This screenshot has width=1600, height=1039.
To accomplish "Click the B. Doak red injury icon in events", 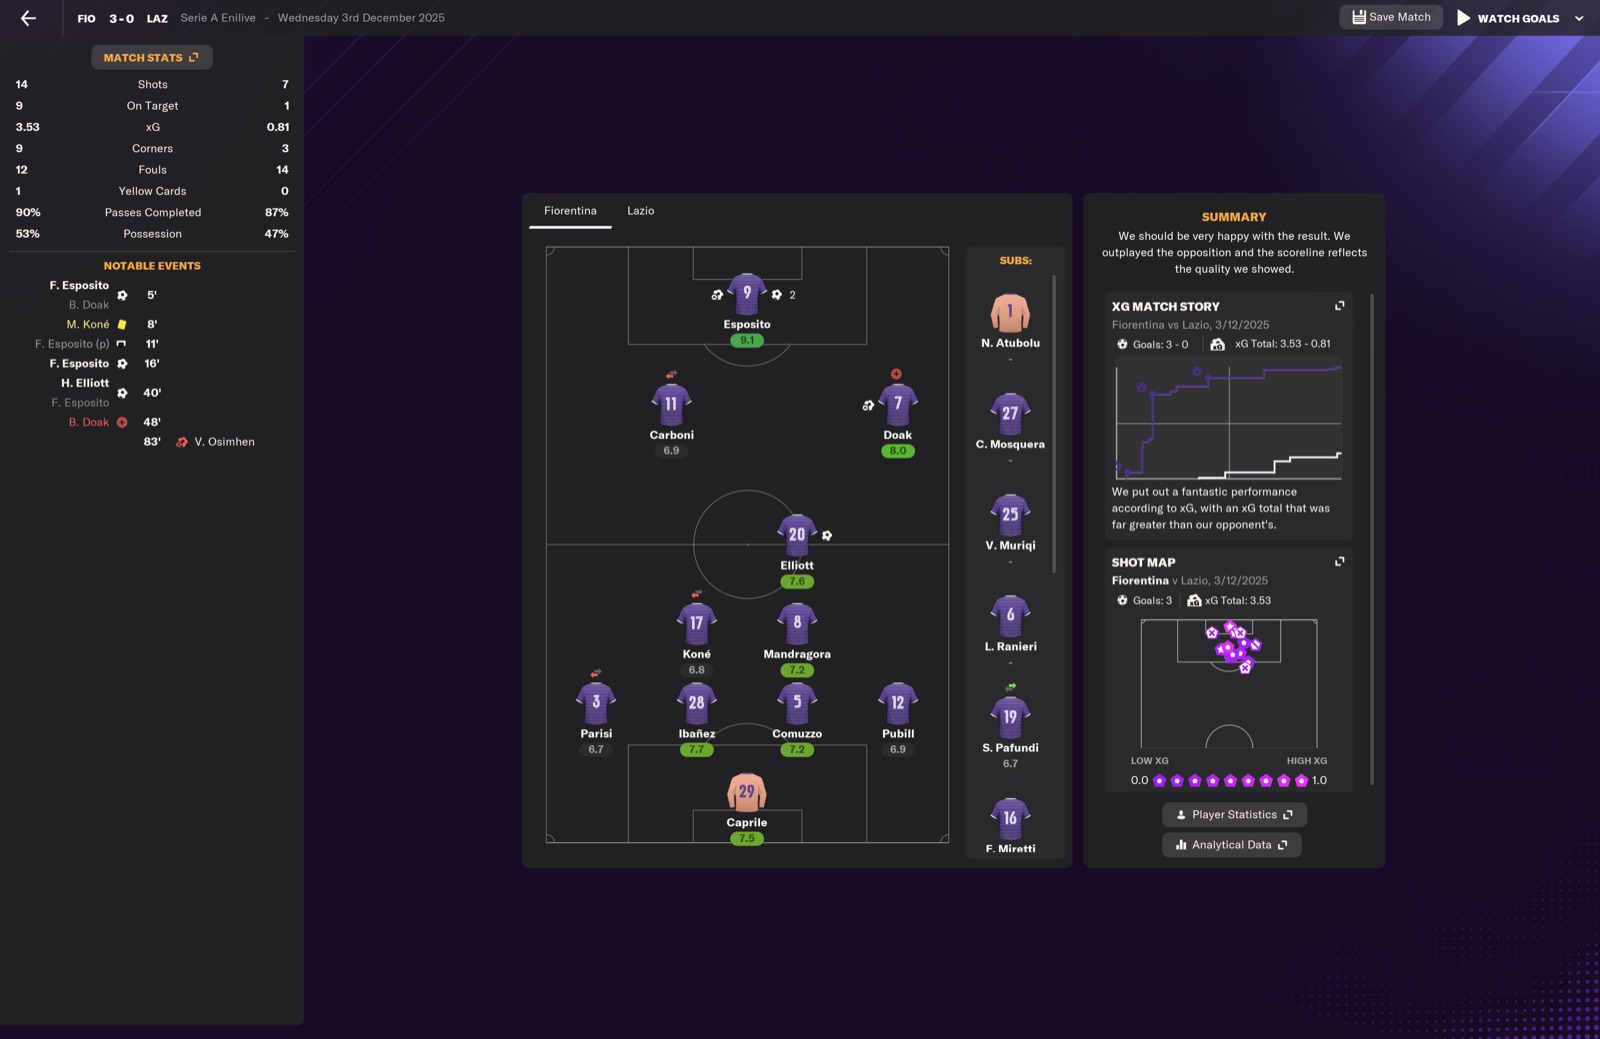I will coord(122,422).
